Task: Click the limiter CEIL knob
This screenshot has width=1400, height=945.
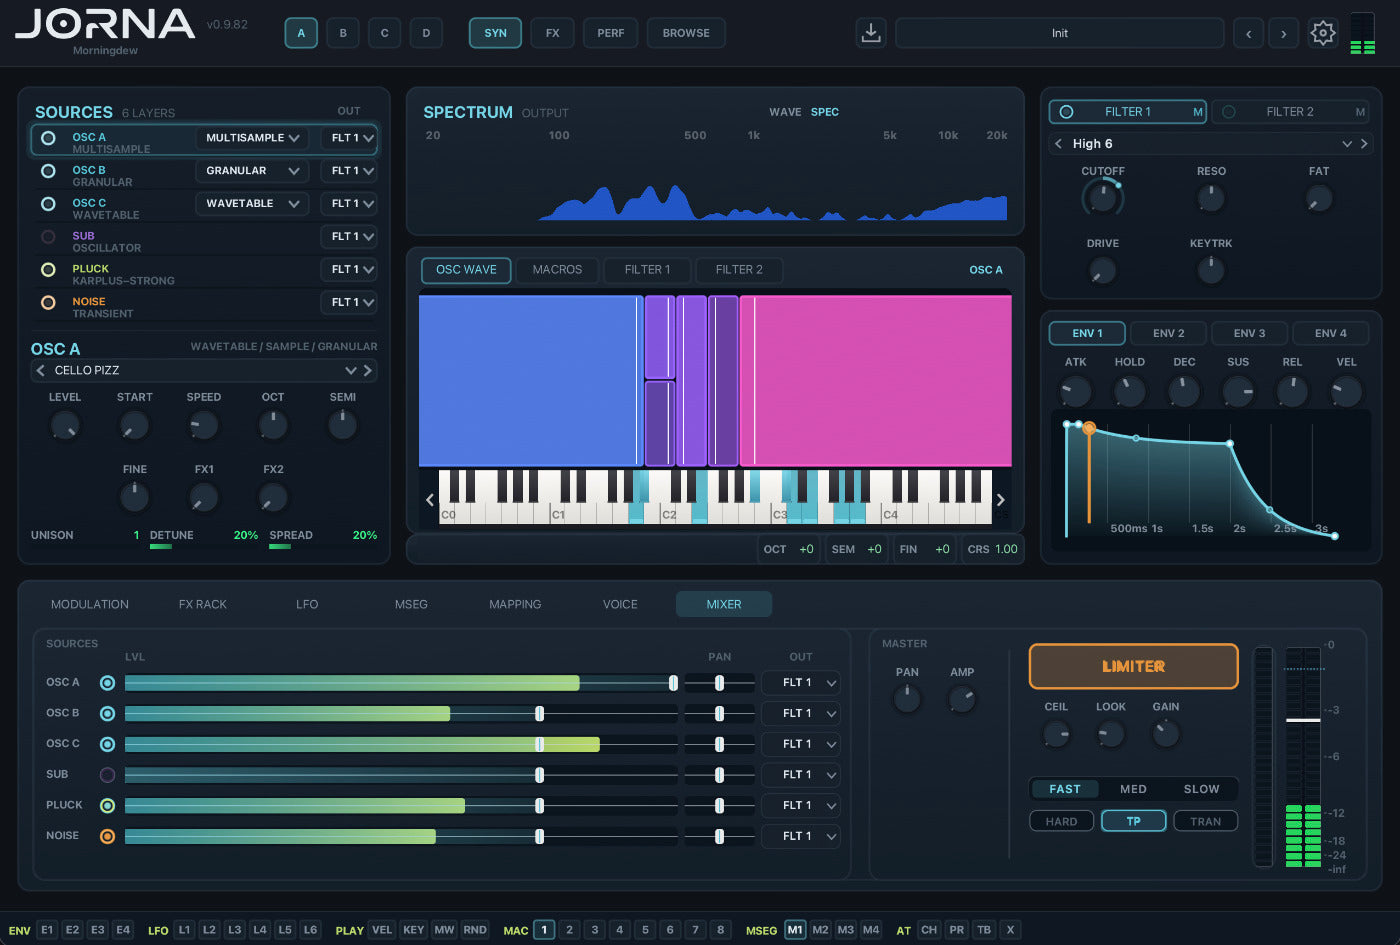Action: [1056, 734]
